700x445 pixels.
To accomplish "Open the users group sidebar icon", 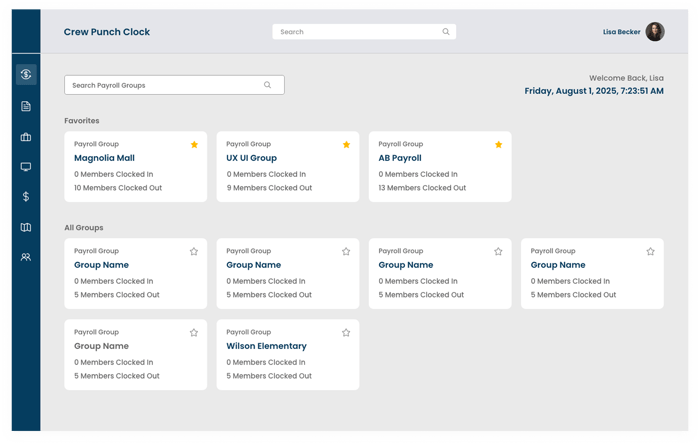I will pos(26,257).
